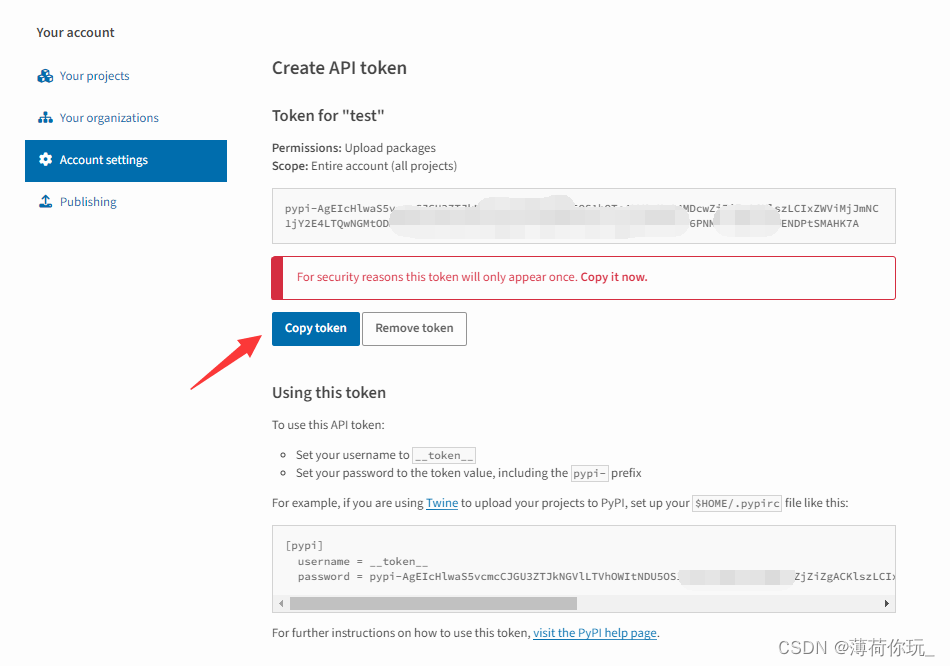Click the Create API token heading
Image resolution: width=950 pixels, height=666 pixels.
[x=339, y=68]
